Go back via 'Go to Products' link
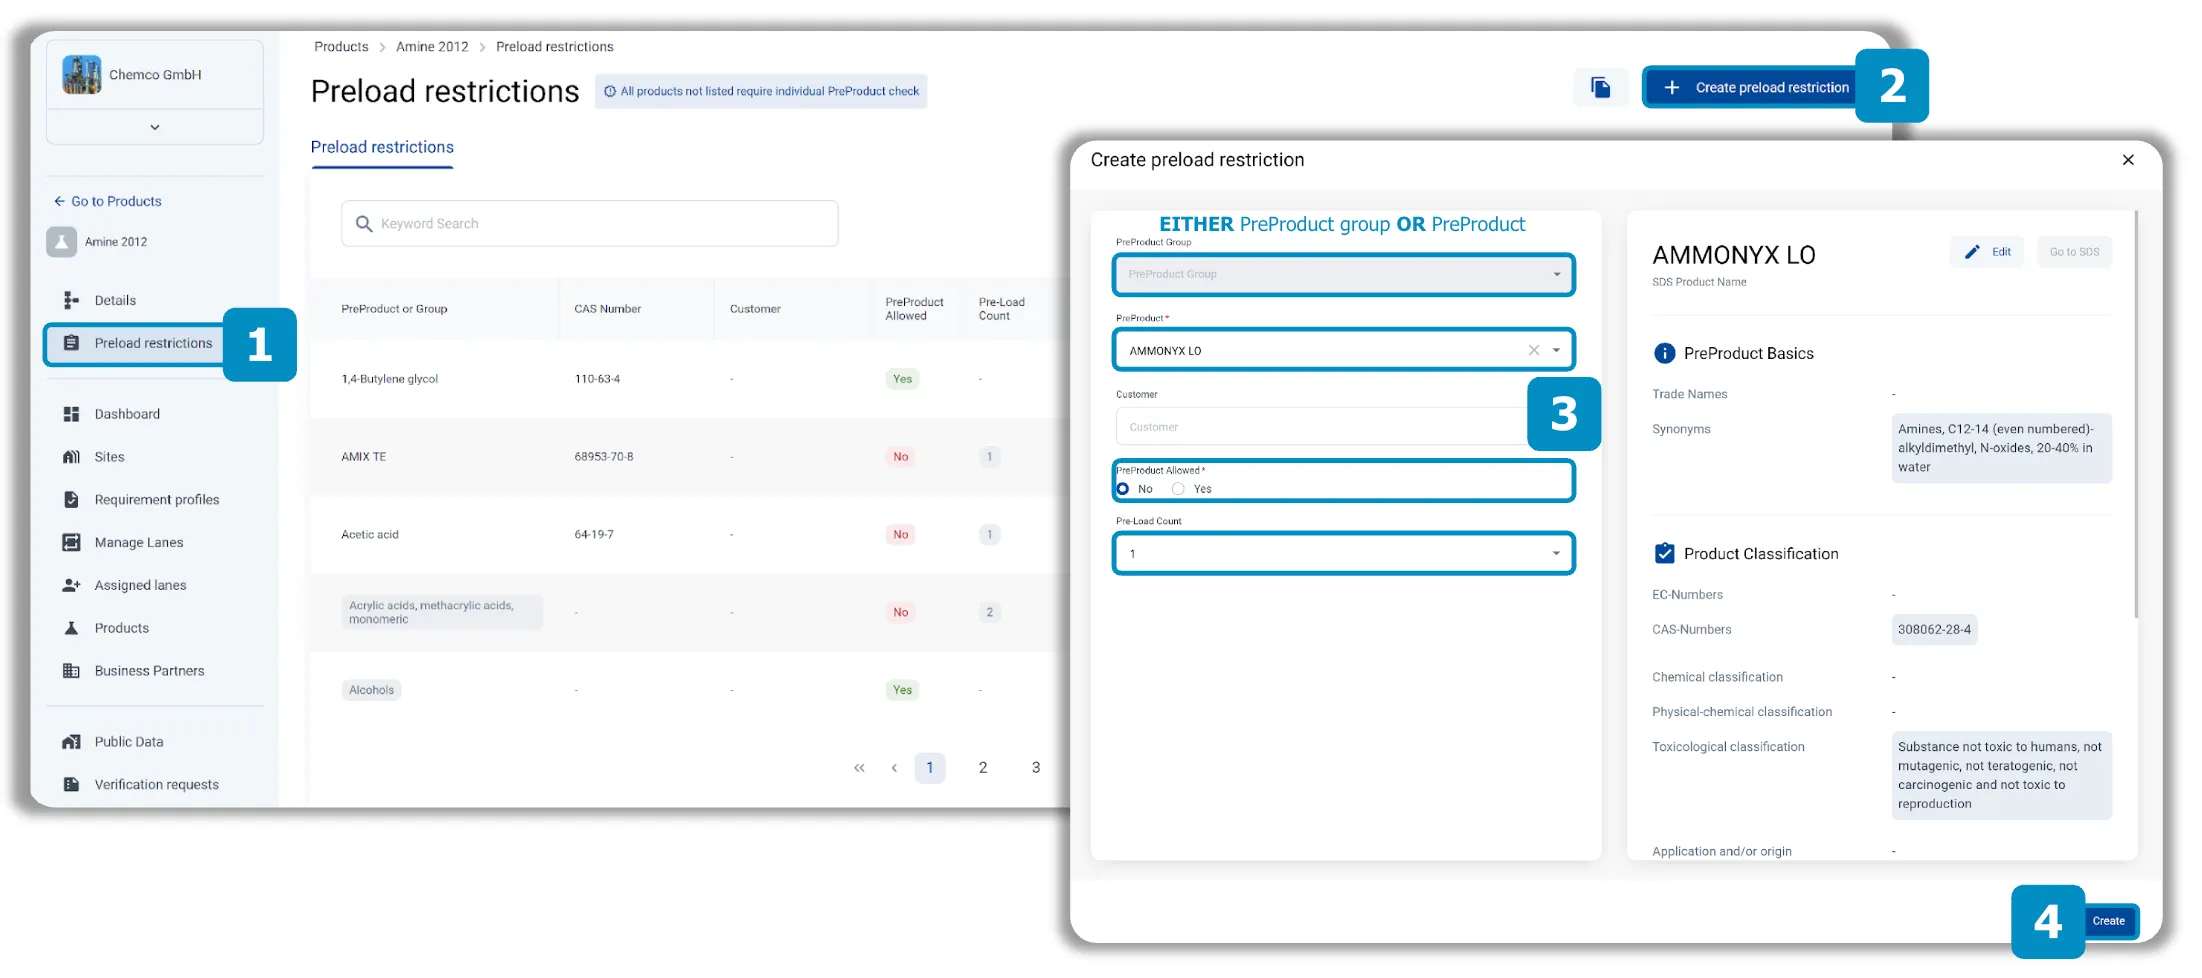 click(x=108, y=201)
